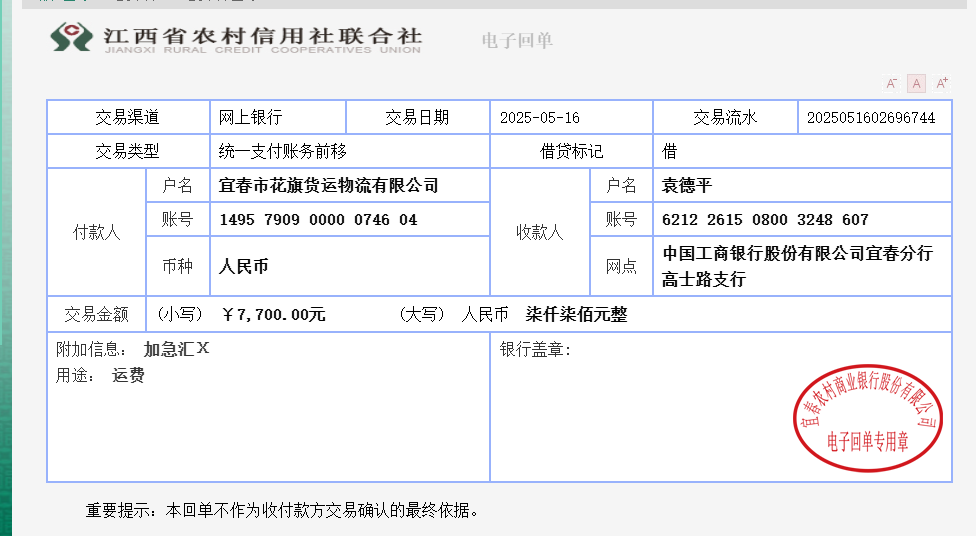976x536 pixels.
Task: Click the 交易渠道 label cell
Action: [x=128, y=118]
